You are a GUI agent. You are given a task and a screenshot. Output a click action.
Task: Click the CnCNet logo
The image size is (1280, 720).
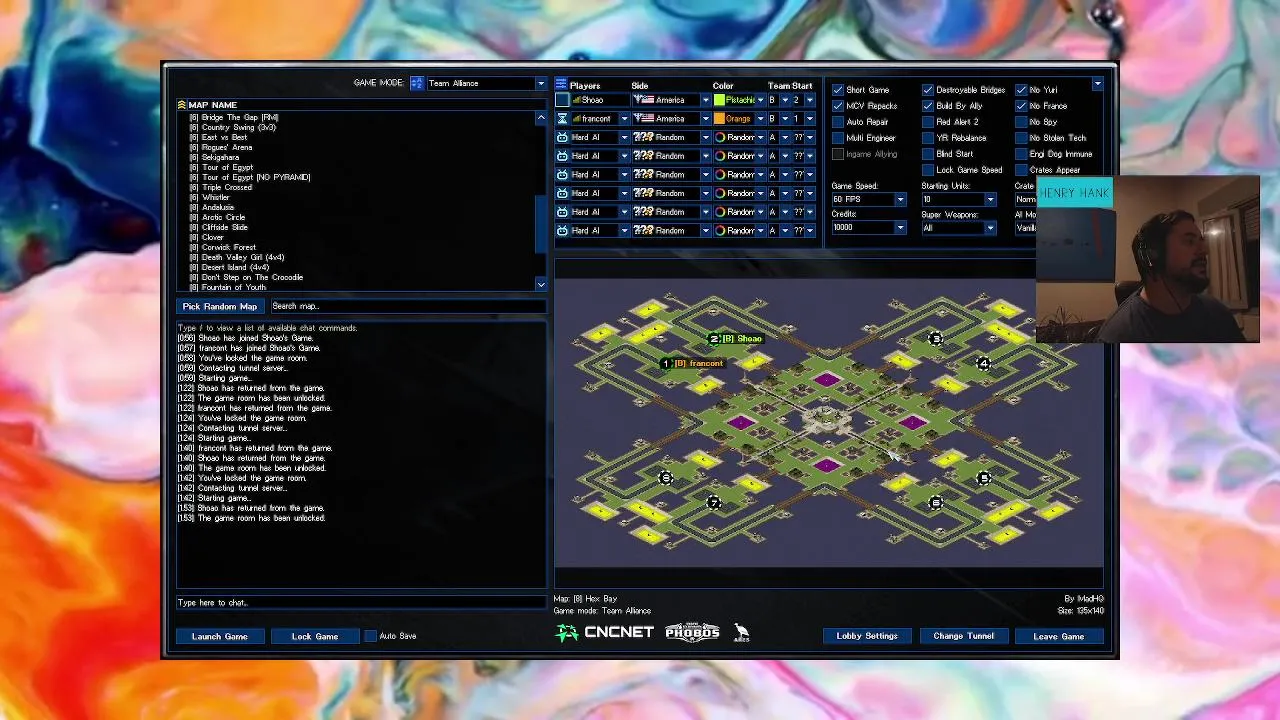(605, 632)
